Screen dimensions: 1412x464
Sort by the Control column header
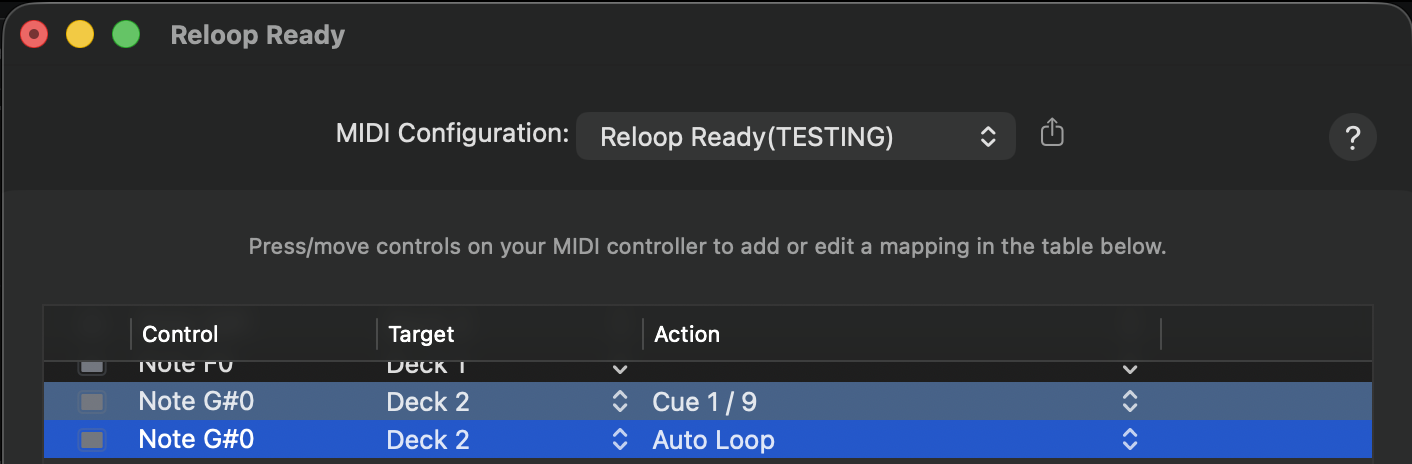click(x=180, y=334)
